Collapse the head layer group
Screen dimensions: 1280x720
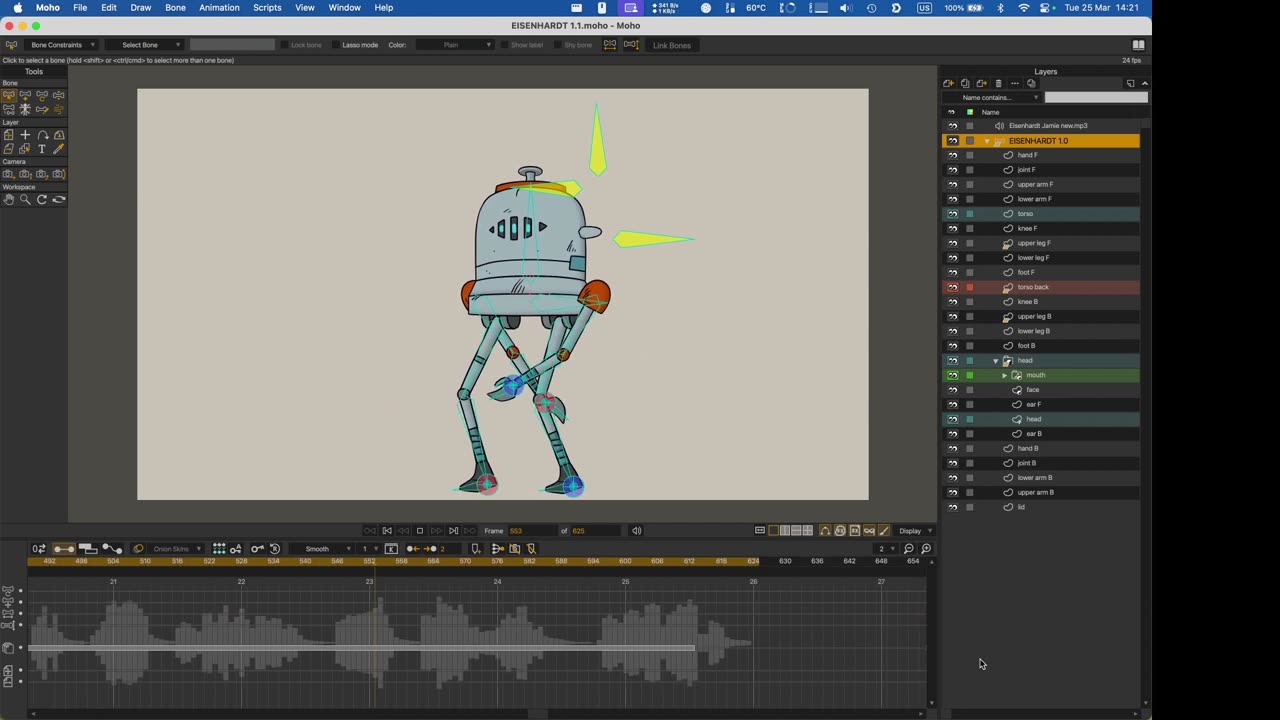(x=996, y=360)
